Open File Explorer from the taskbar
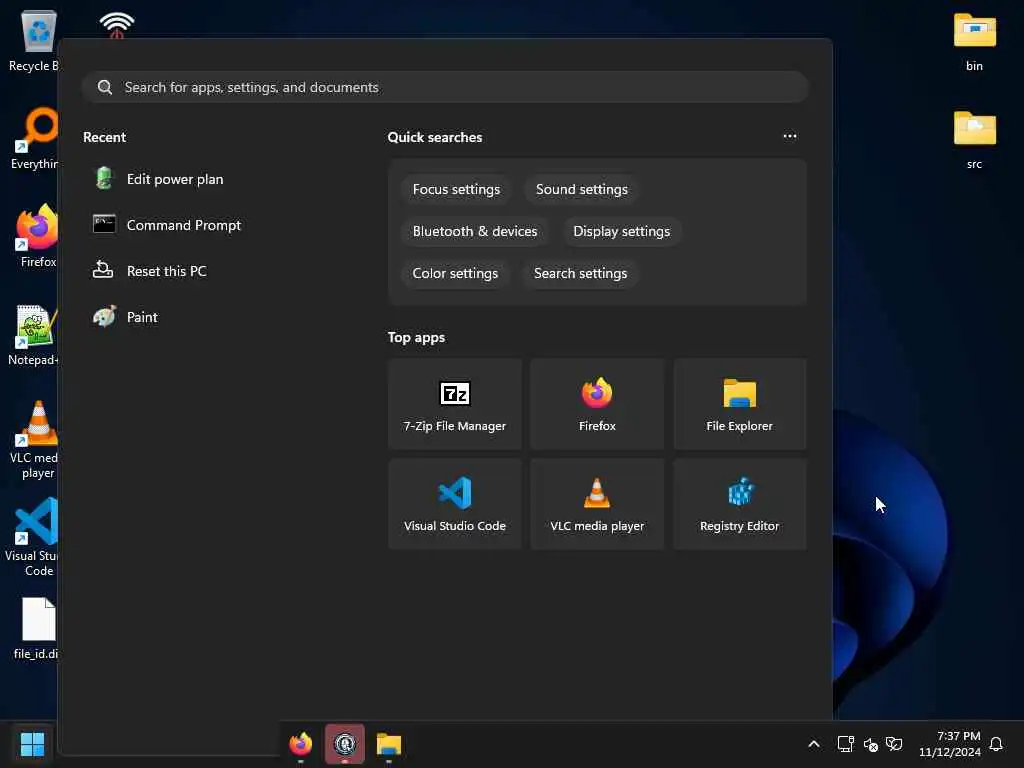Screen dimensions: 1024x768 tap(389, 744)
